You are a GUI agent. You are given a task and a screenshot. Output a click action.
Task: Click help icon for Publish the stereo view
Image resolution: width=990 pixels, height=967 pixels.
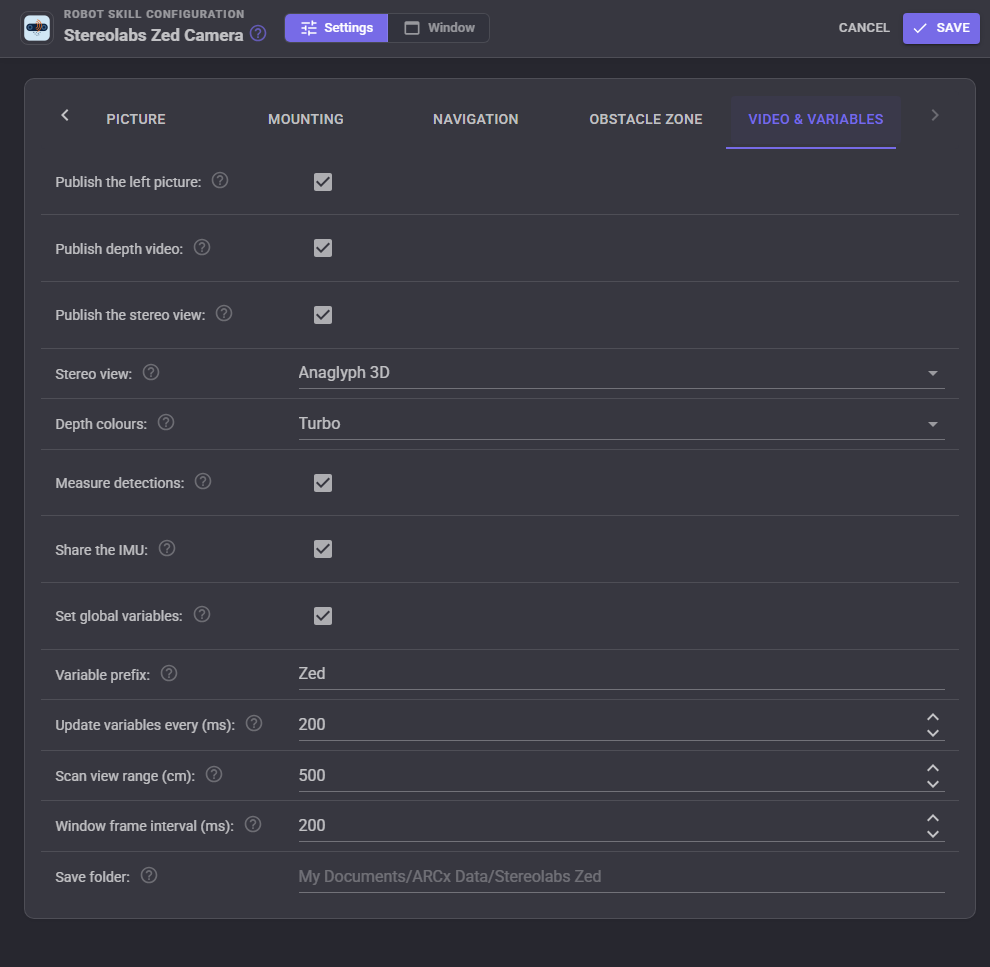click(x=224, y=314)
